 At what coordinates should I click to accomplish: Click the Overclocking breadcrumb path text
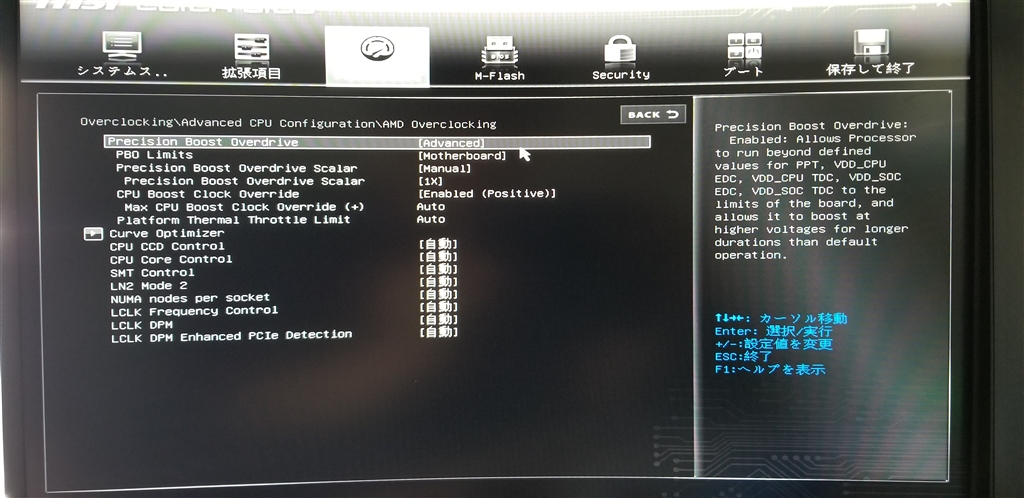(x=288, y=123)
